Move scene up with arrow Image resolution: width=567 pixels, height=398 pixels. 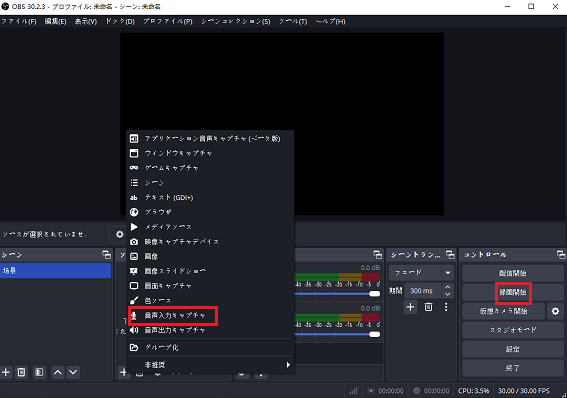(x=58, y=372)
